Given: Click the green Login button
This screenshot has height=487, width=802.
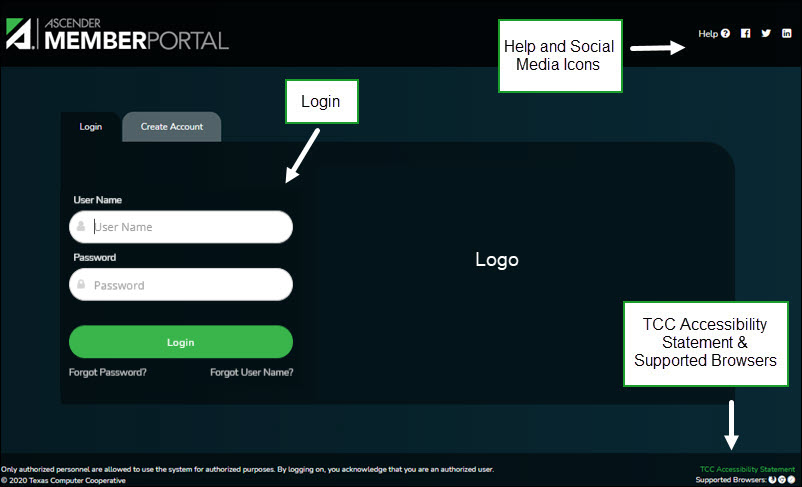Looking at the screenshot, I should (x=181, y=342).
